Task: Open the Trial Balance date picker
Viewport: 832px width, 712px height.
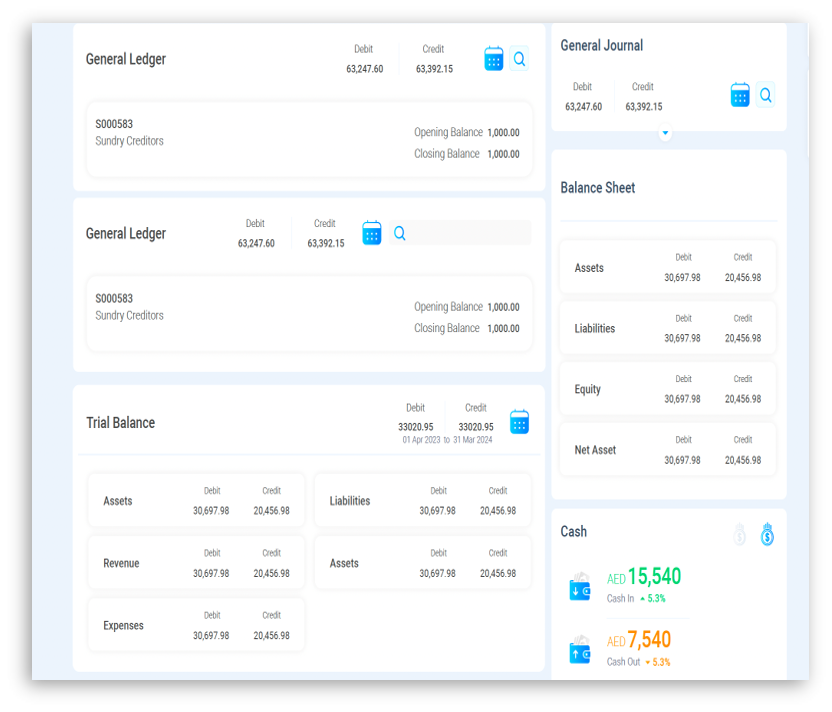Action: (x=519, y=422)
